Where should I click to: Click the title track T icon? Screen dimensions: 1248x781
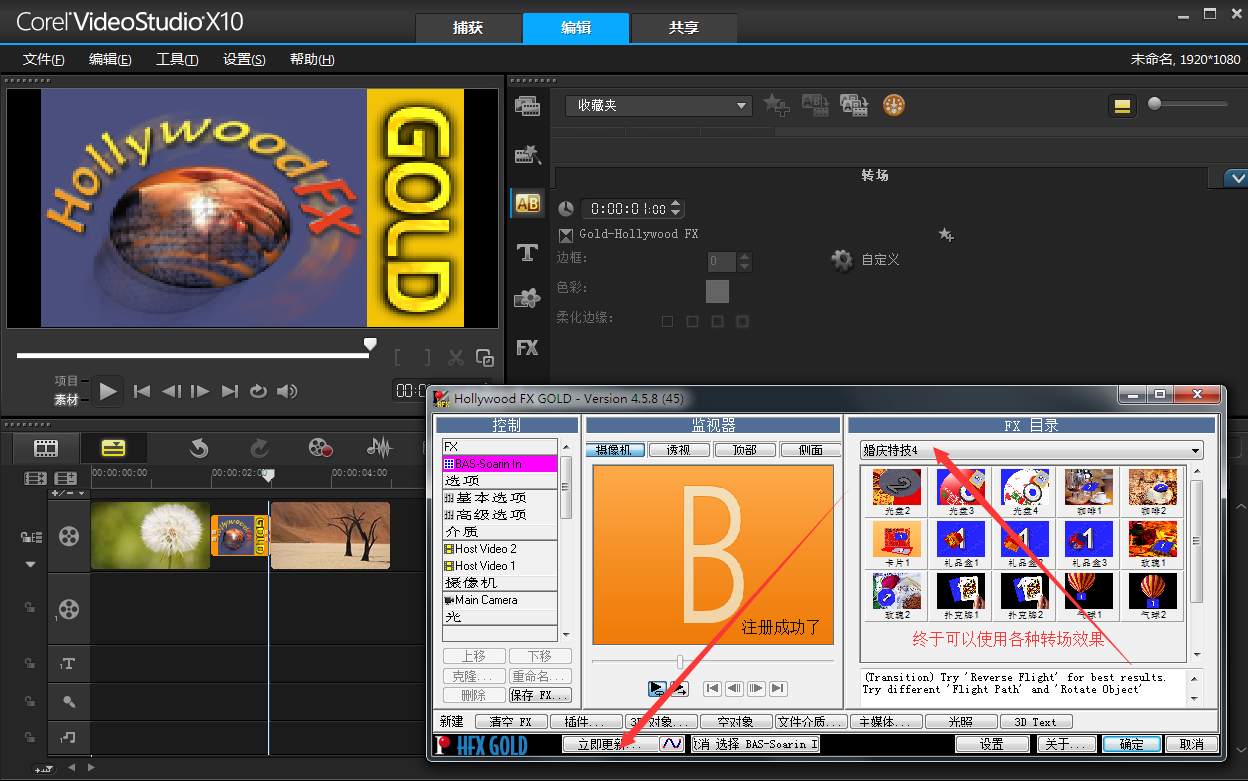tap(68, 664)
